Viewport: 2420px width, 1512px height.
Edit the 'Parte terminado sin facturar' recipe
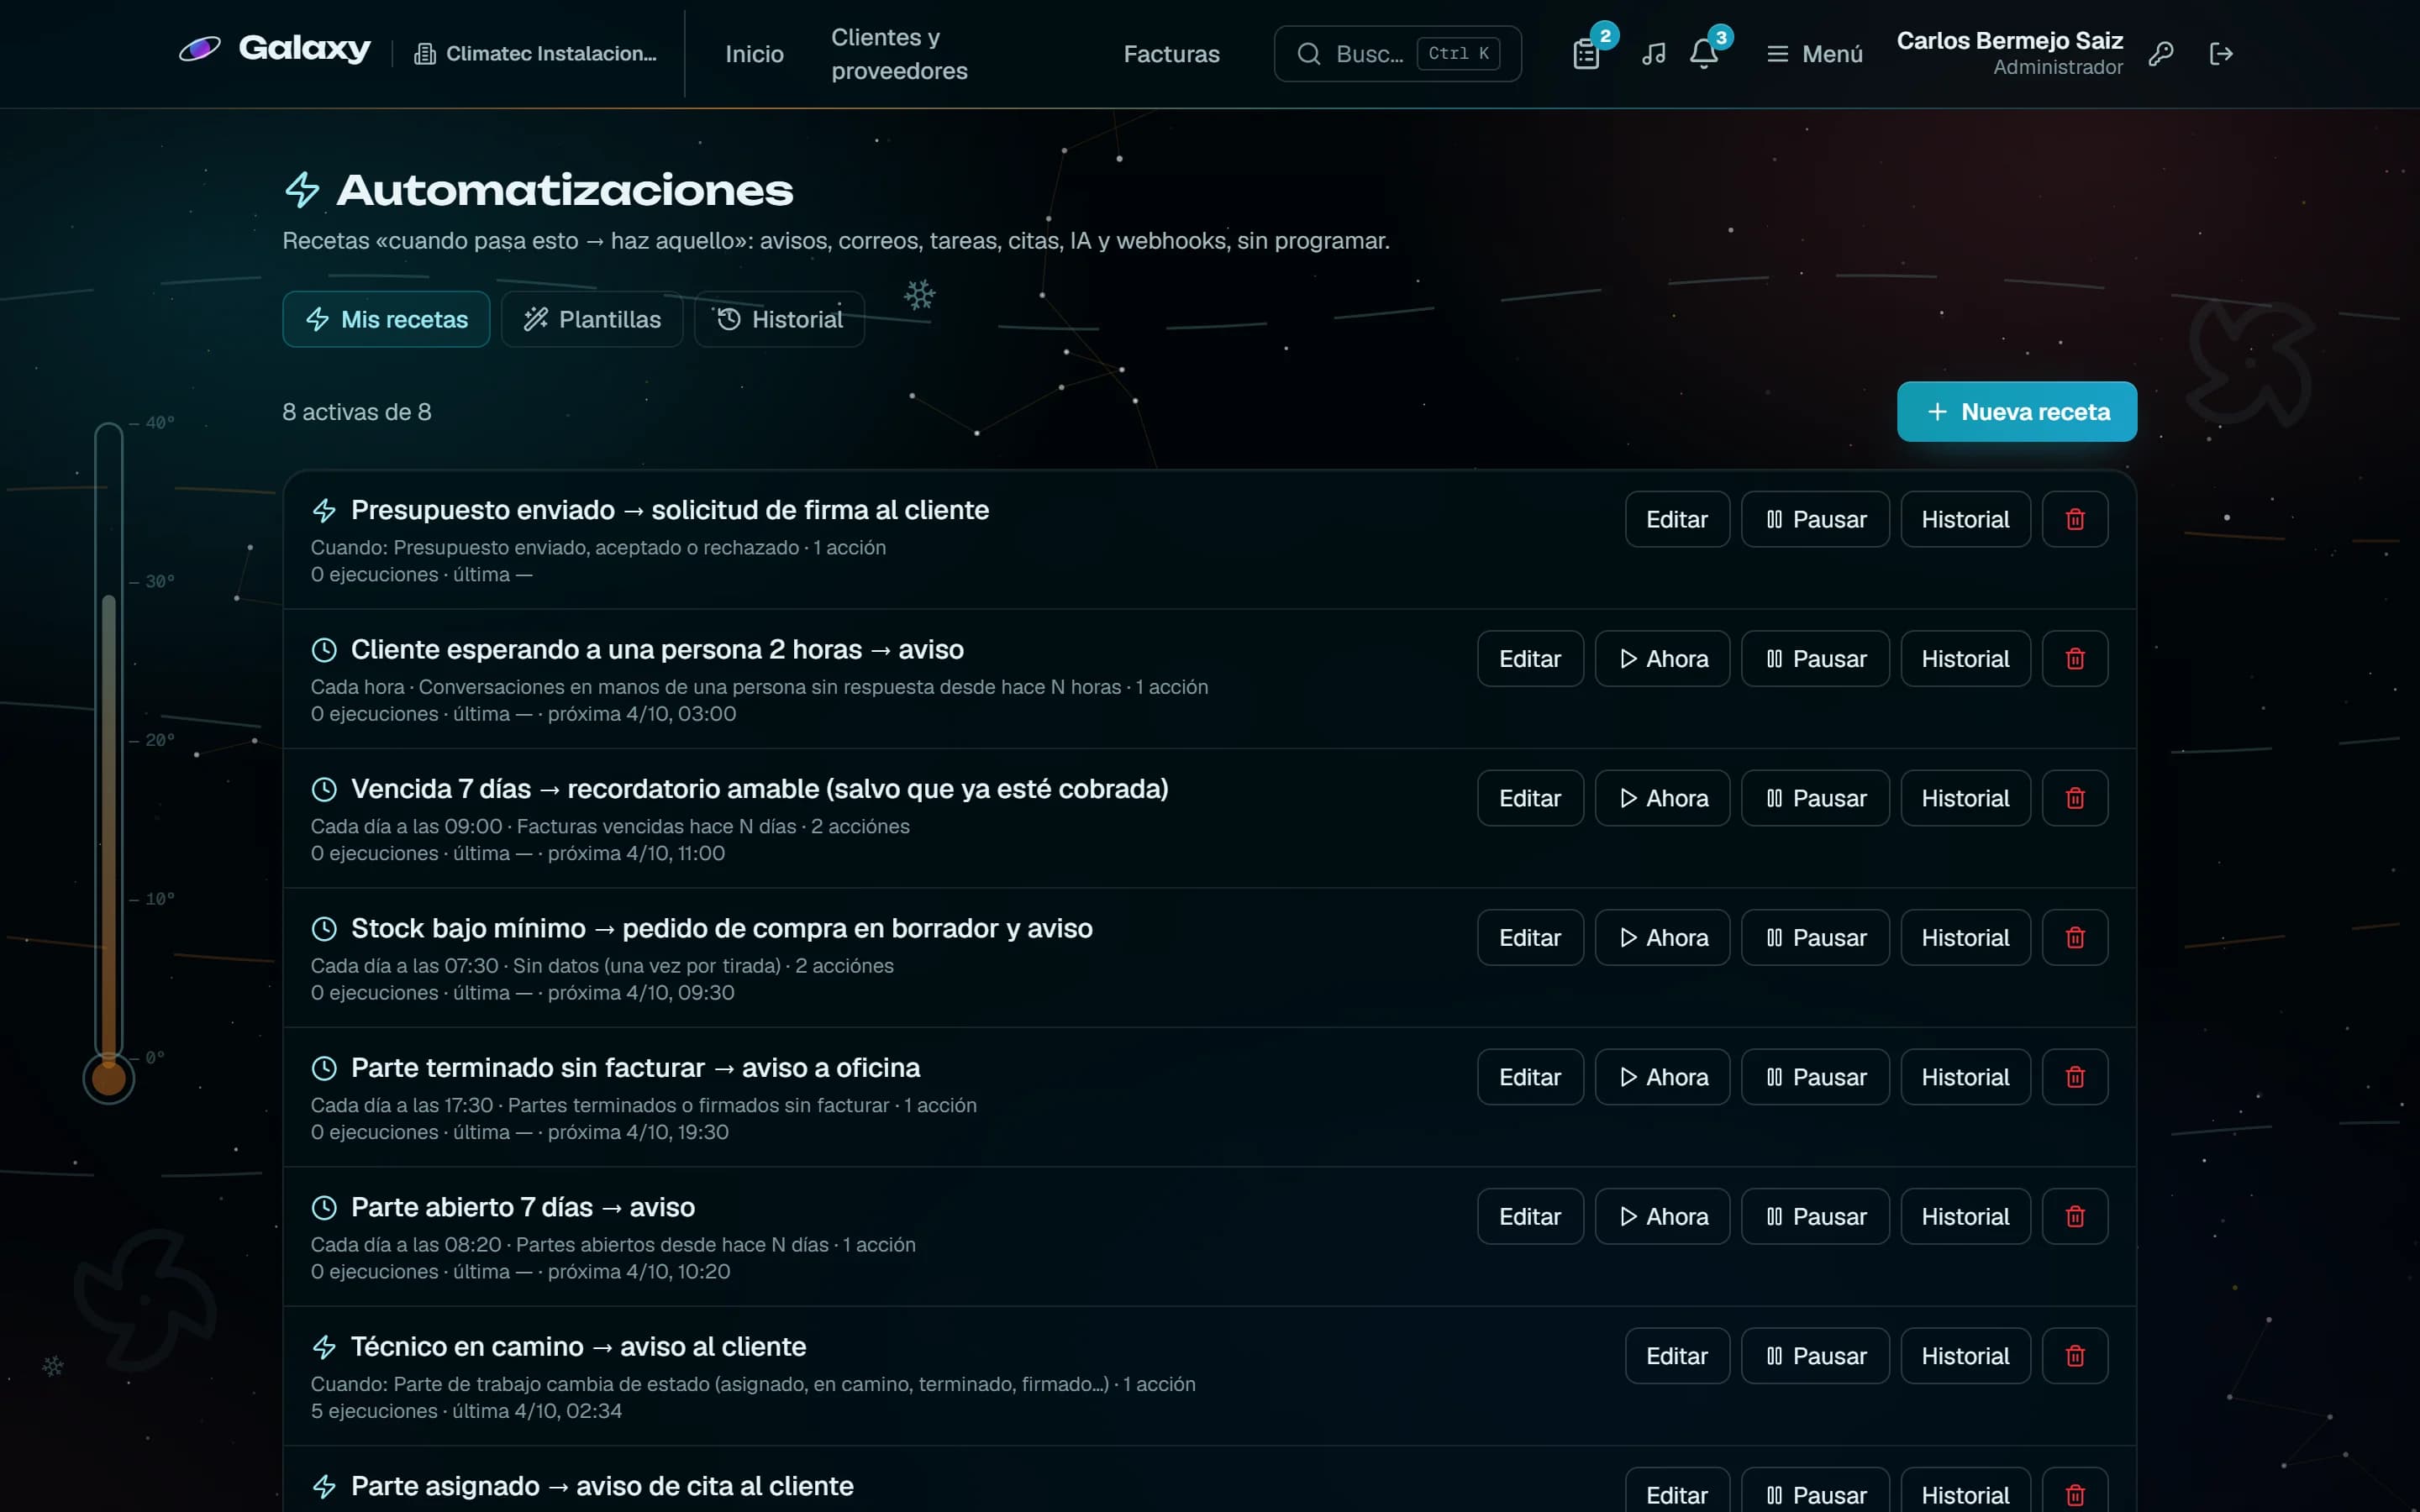pyautogui.click(x=1530, y=1077)
